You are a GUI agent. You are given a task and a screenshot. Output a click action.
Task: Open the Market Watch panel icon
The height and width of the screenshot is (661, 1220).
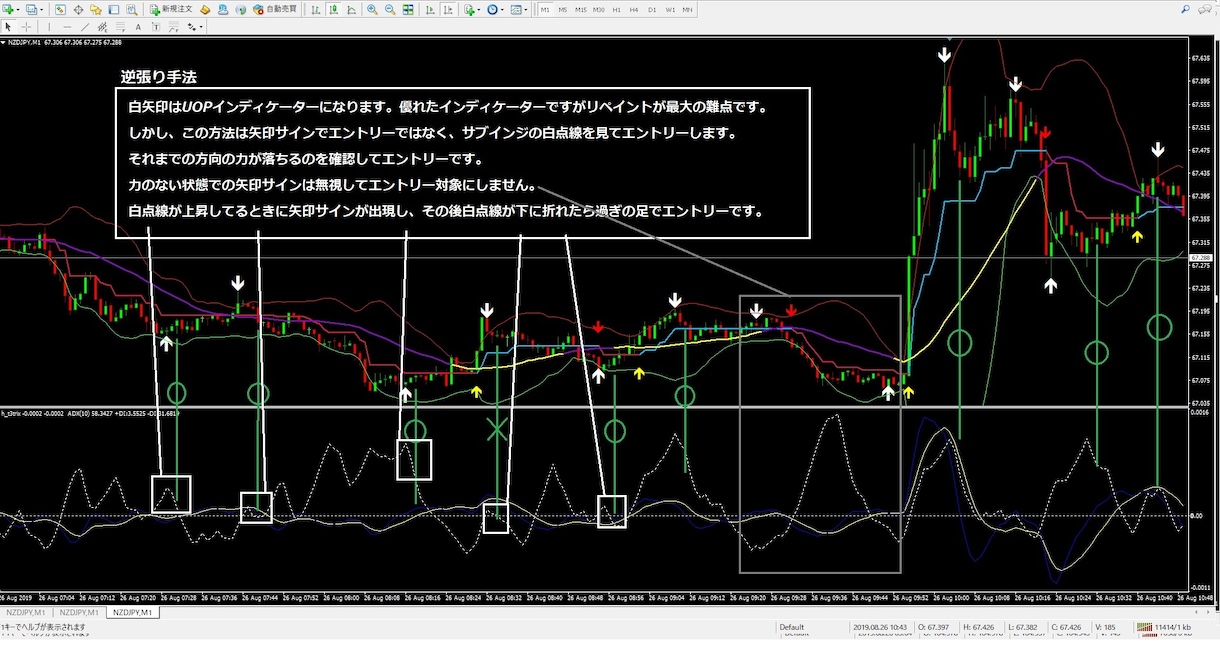pyautogui.click(x=61, y=9)
